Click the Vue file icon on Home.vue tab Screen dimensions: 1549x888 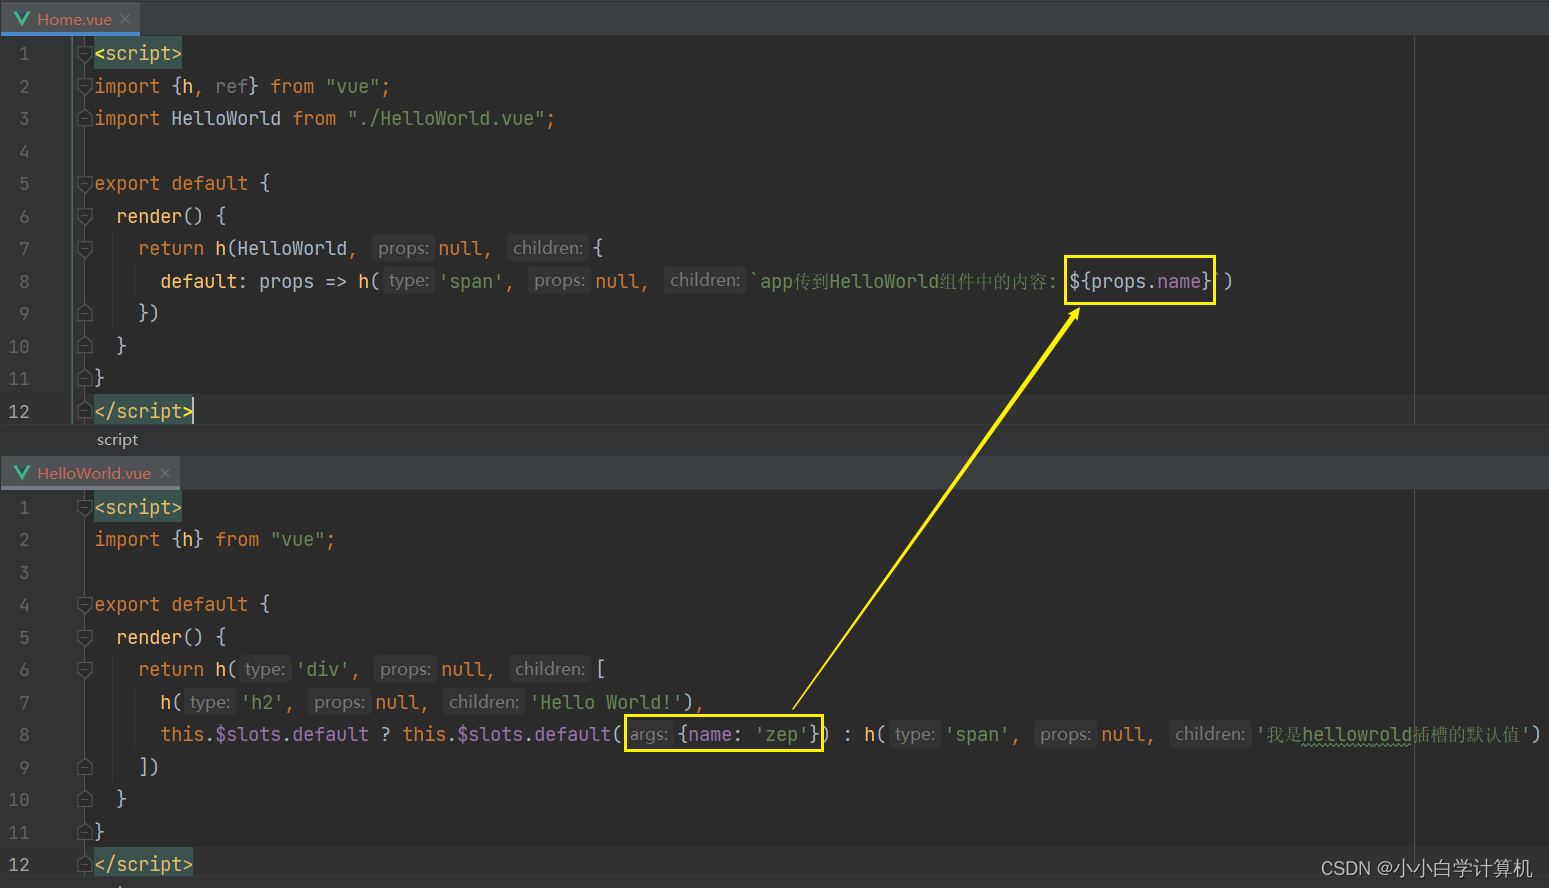pos(22,19)
